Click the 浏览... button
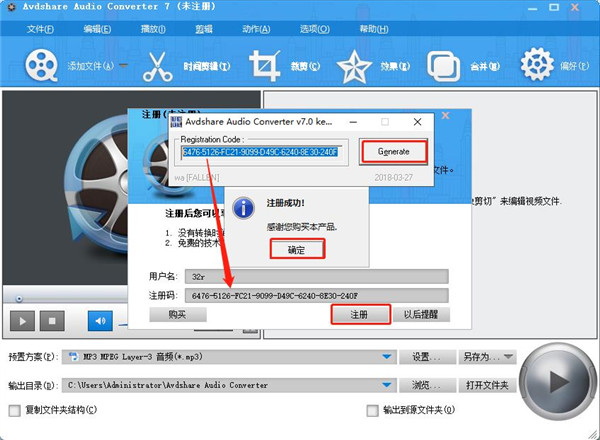Image resolution: width=600 pixels, height=440 pixels. (427, 385)
